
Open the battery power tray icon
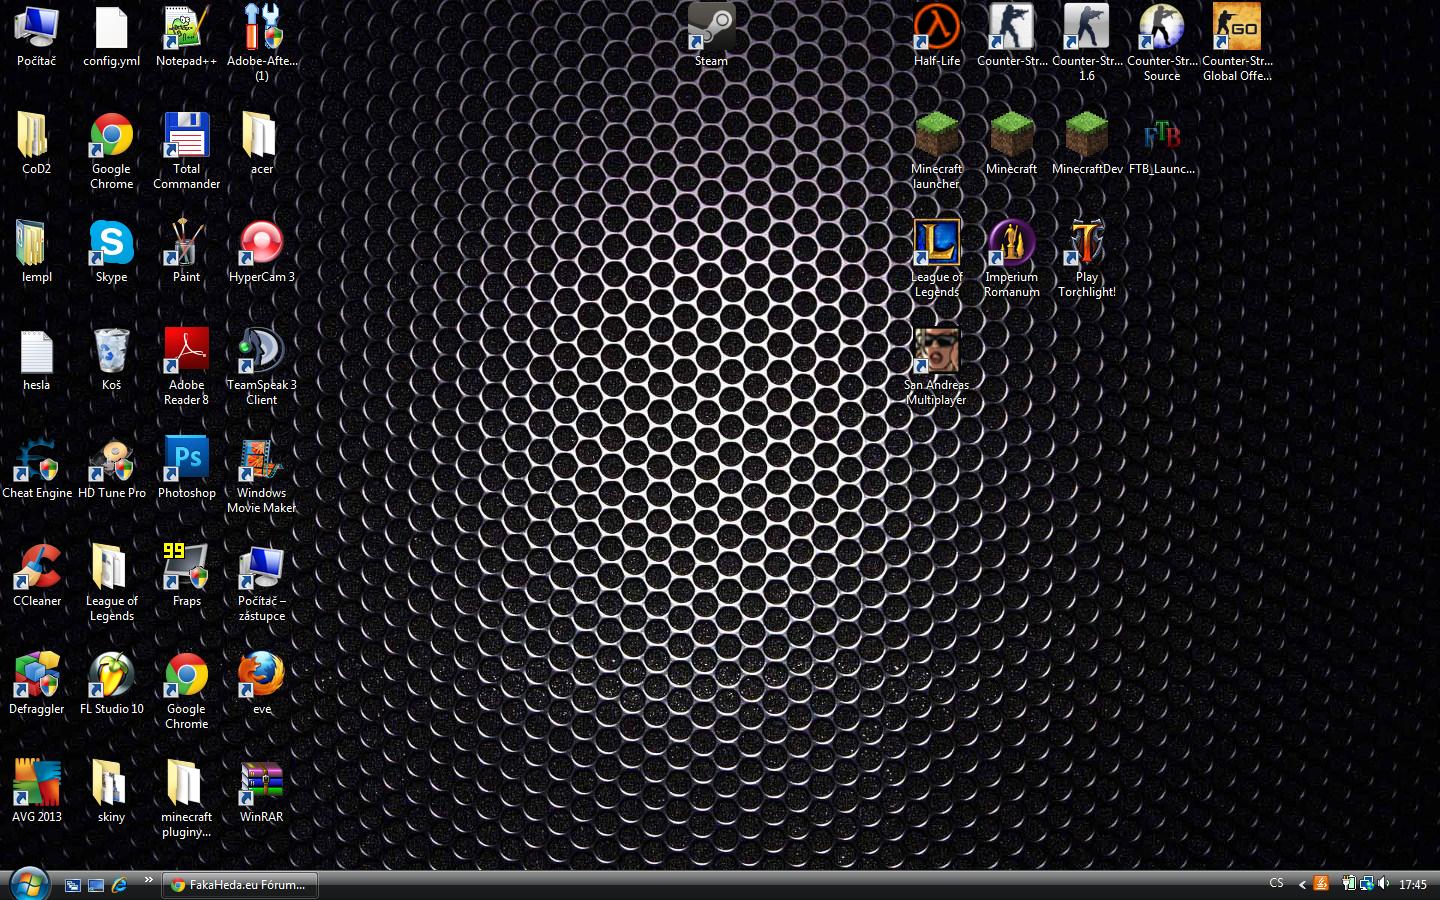[1349, 883]
